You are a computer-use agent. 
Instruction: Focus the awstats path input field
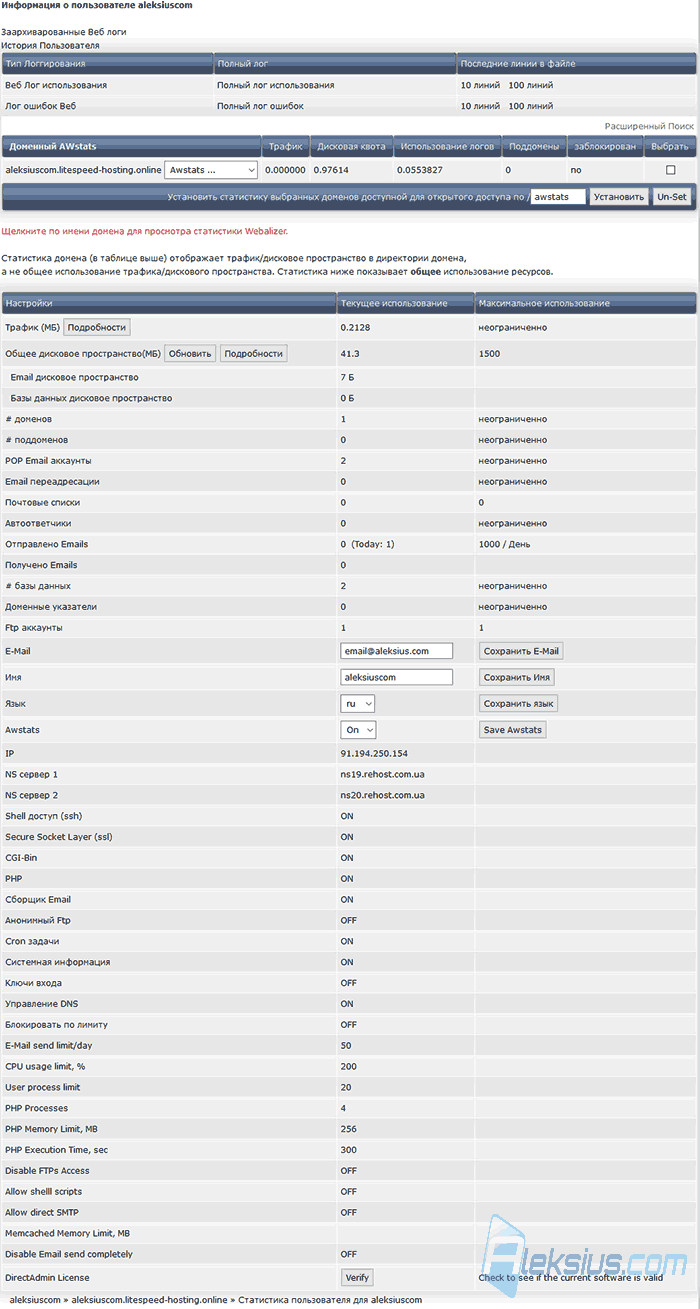(558, 197)
